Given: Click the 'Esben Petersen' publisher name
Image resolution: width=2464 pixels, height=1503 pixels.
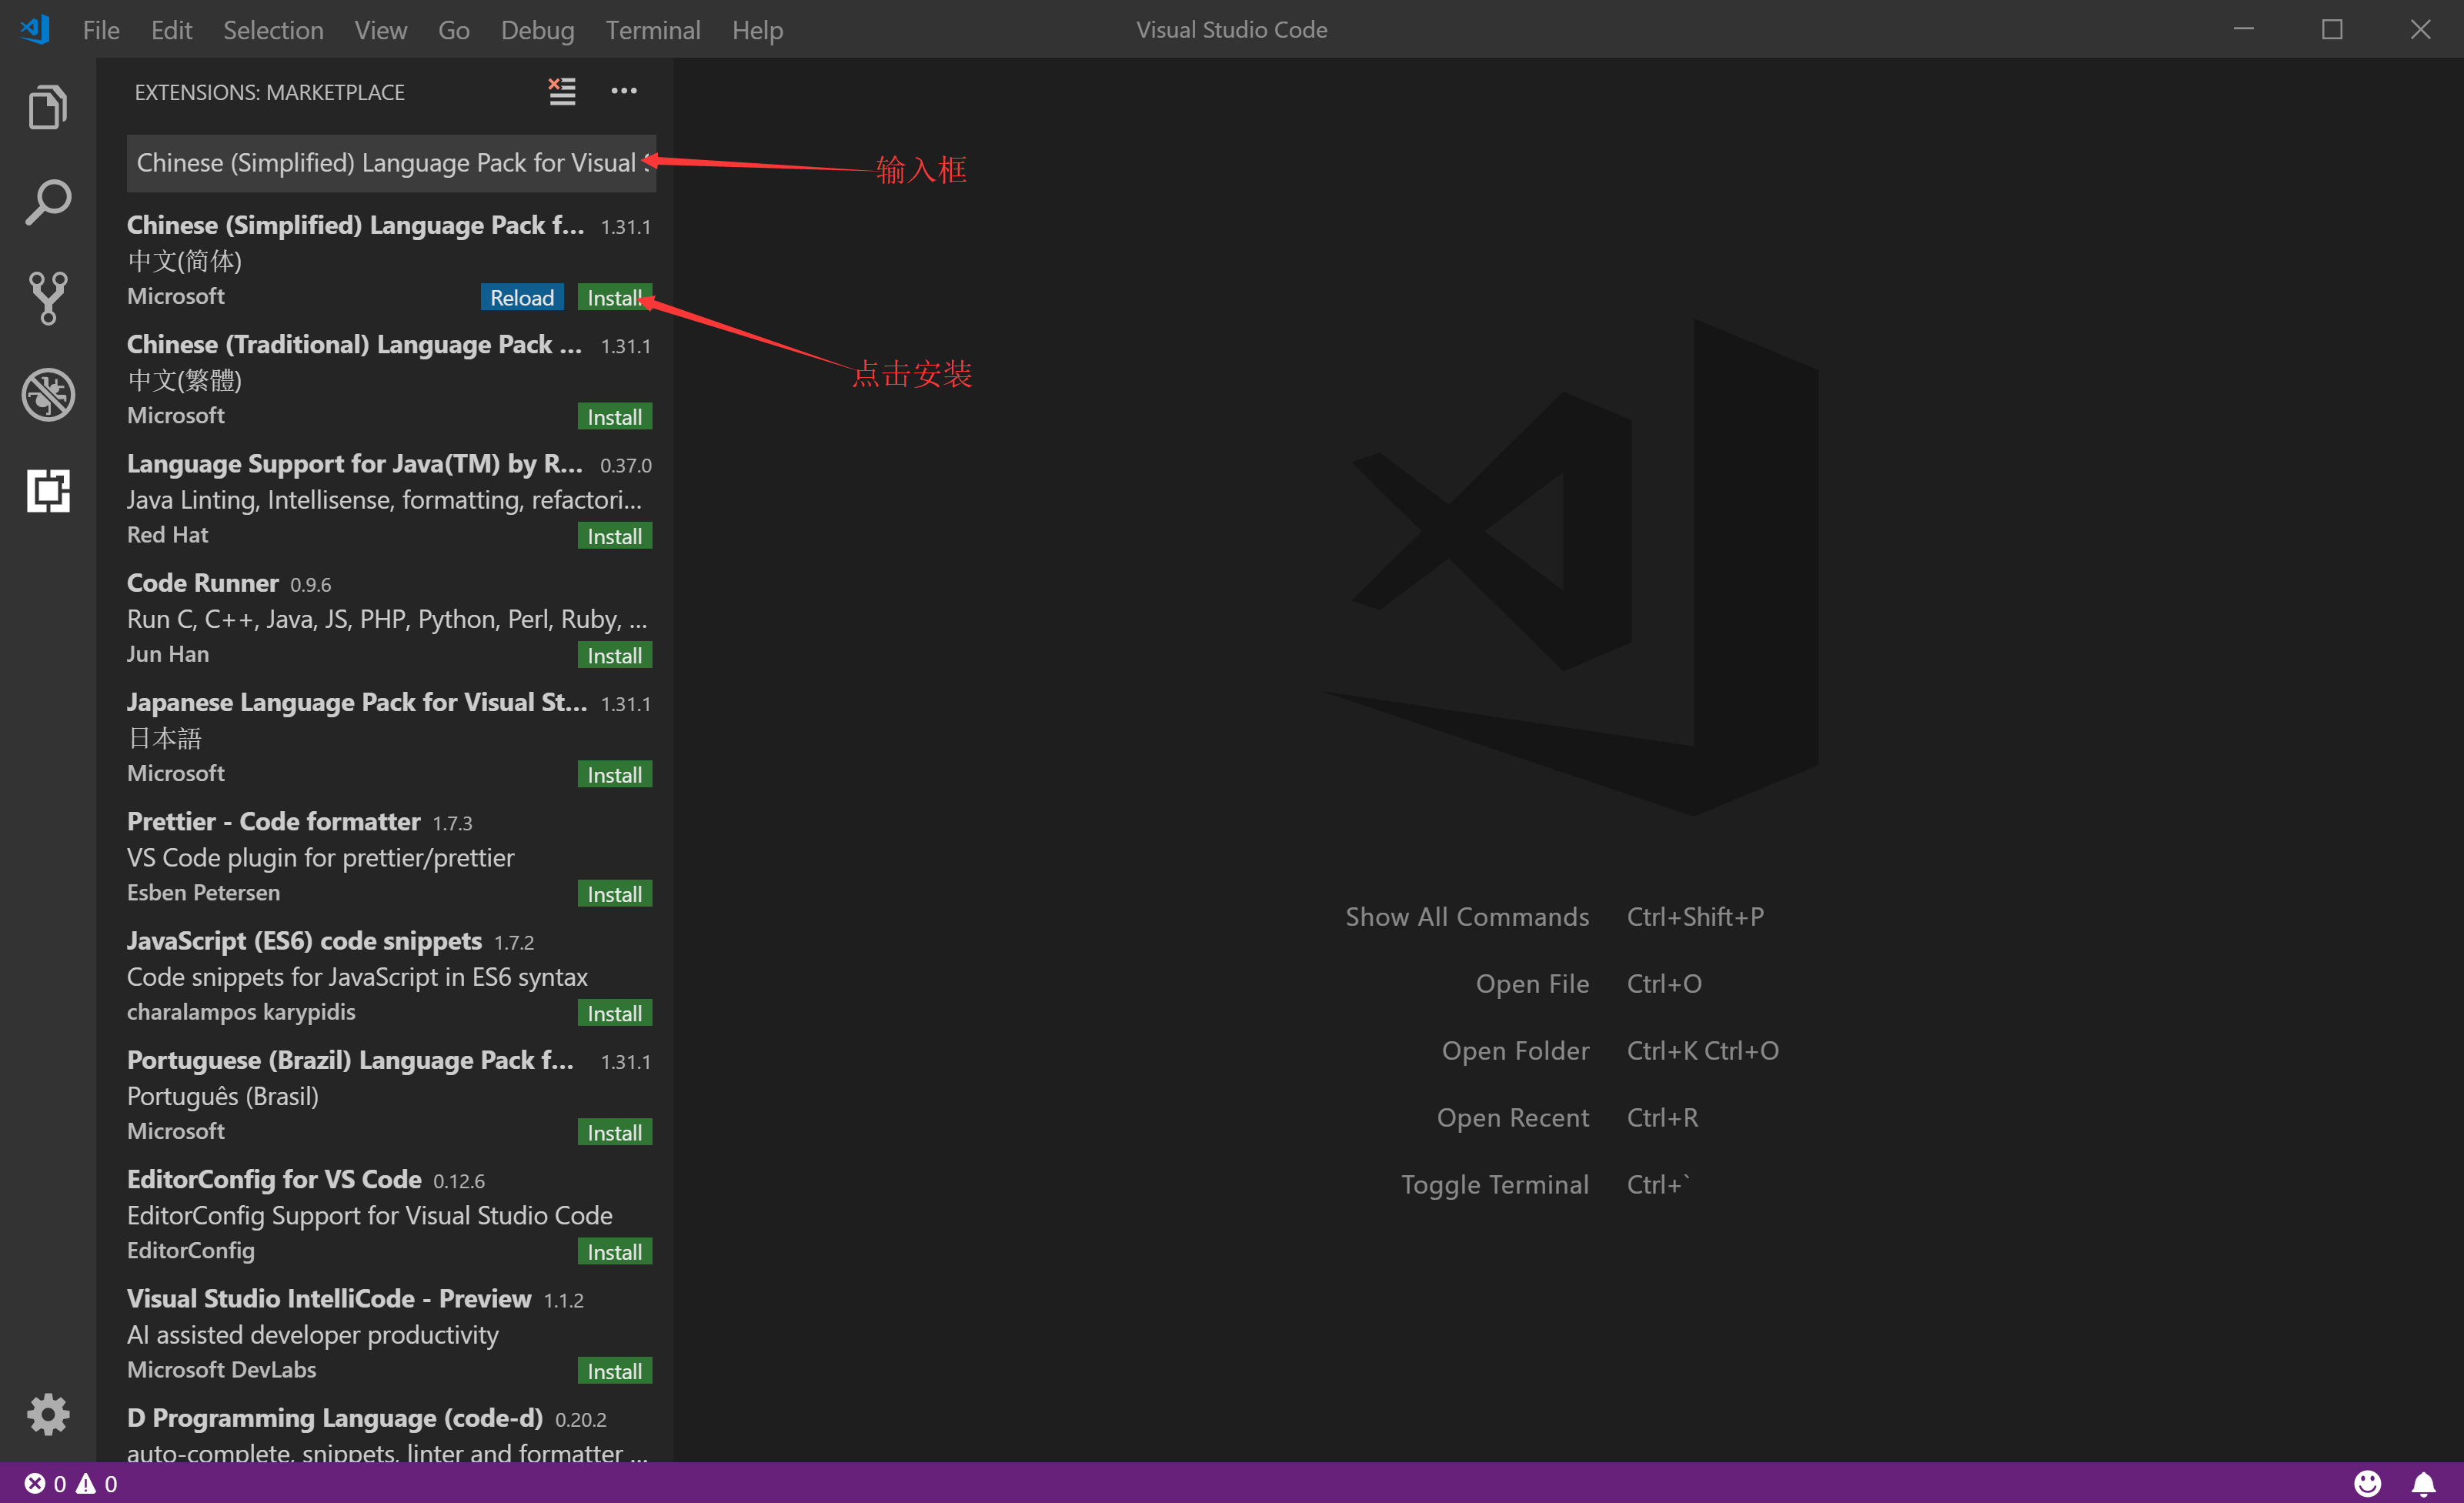Looking at the screenshot, I should tap(203, 892).
